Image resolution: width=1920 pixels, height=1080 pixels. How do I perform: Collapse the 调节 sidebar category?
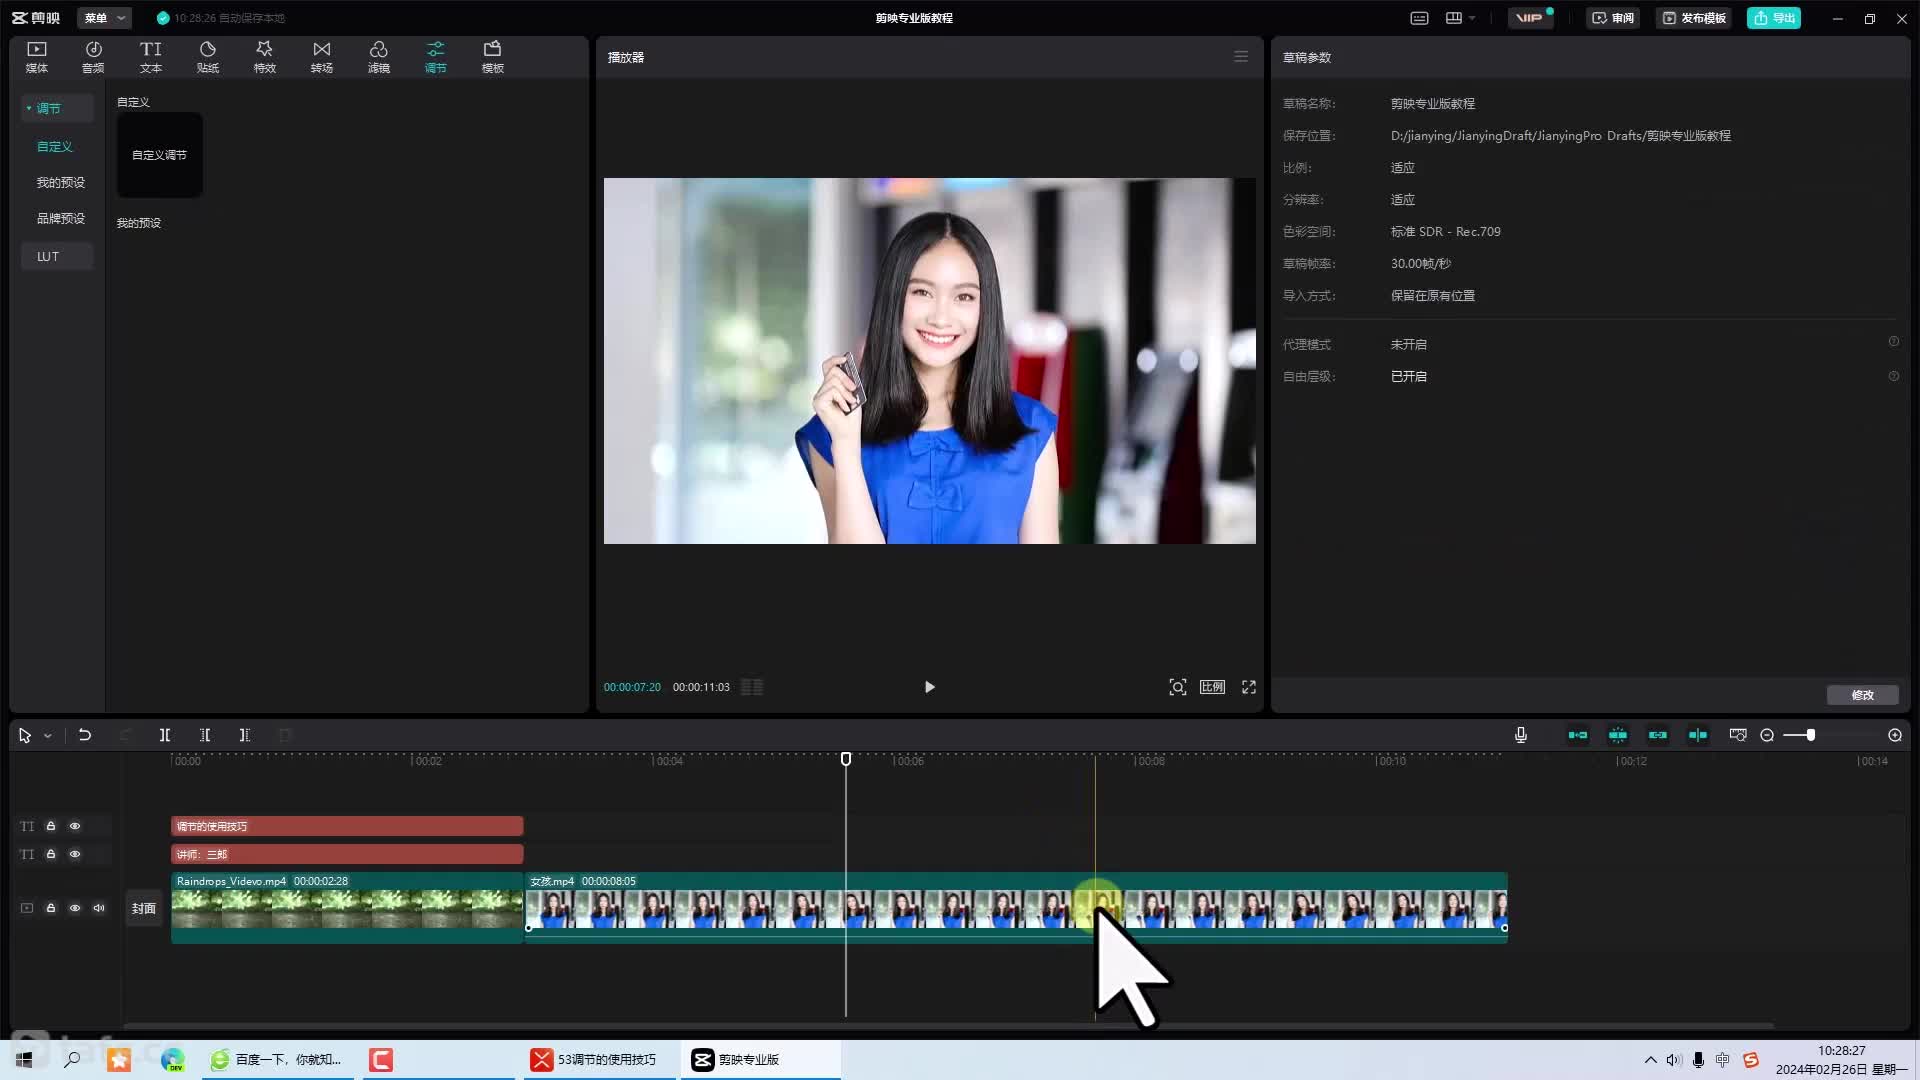[x=57, y=108]
